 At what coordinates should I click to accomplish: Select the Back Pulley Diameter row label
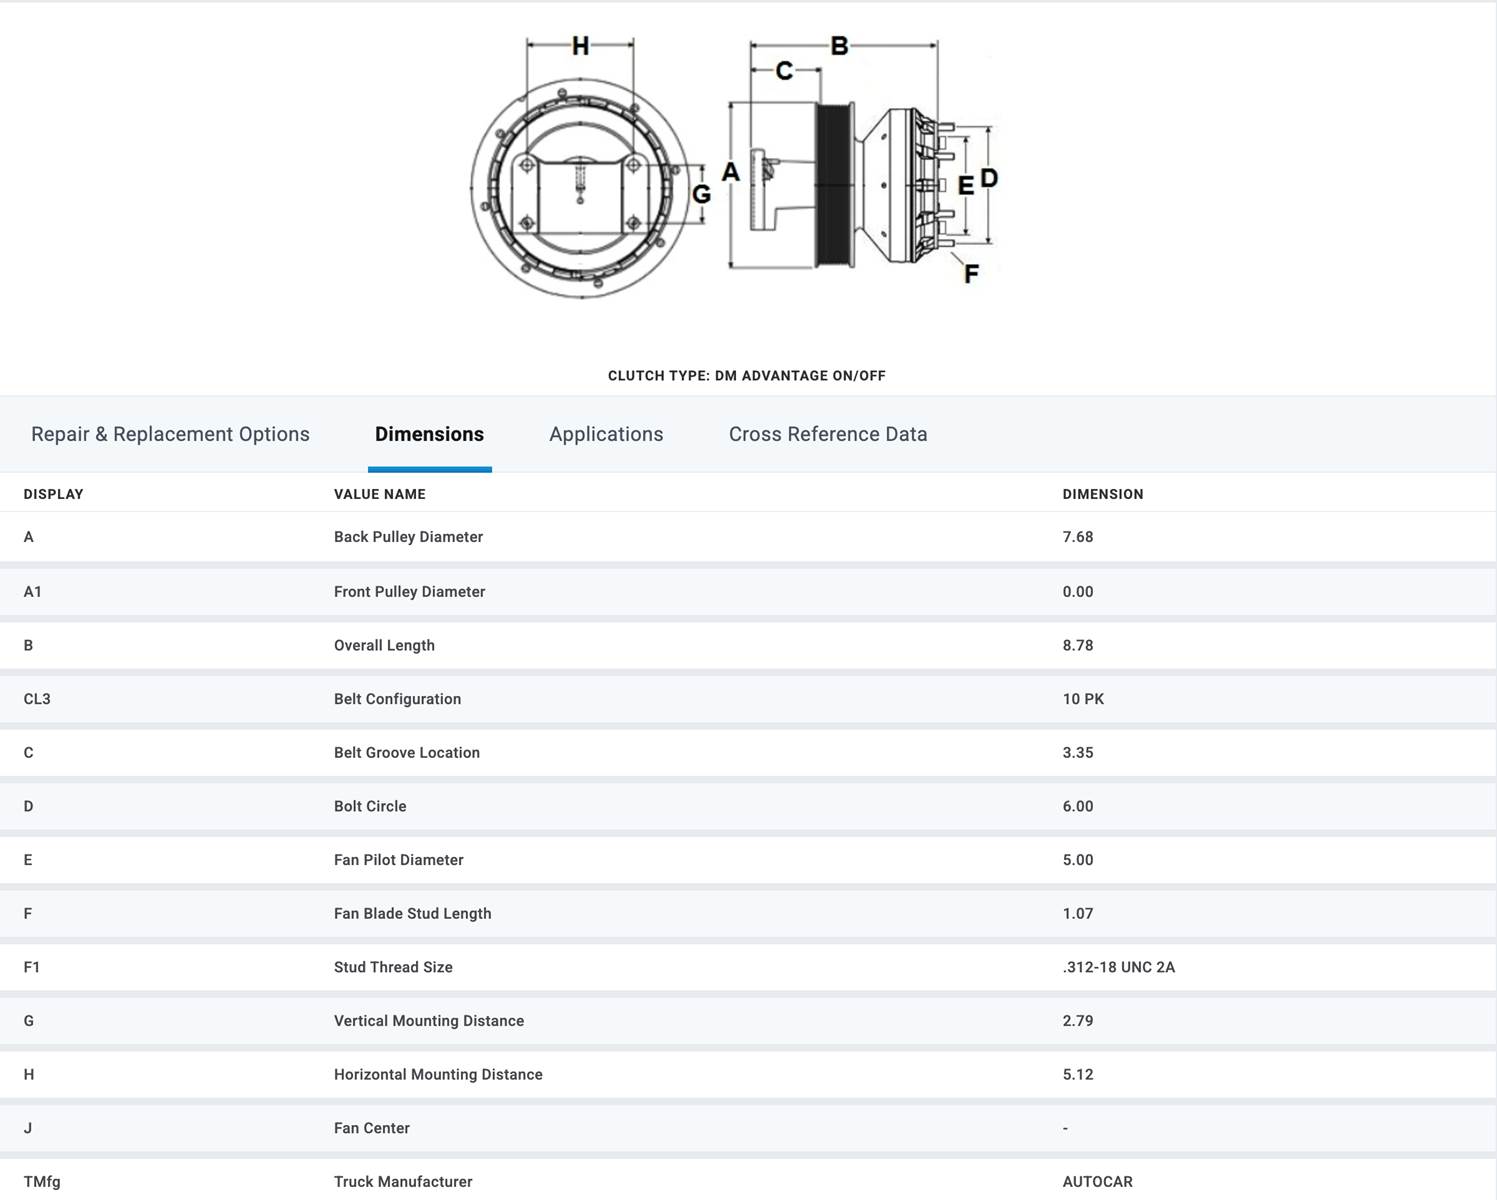(x=408, y=537)
